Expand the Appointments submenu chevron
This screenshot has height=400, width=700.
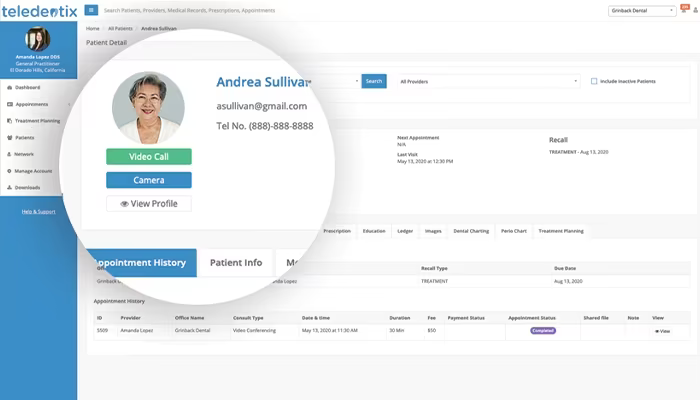point(69,104)
